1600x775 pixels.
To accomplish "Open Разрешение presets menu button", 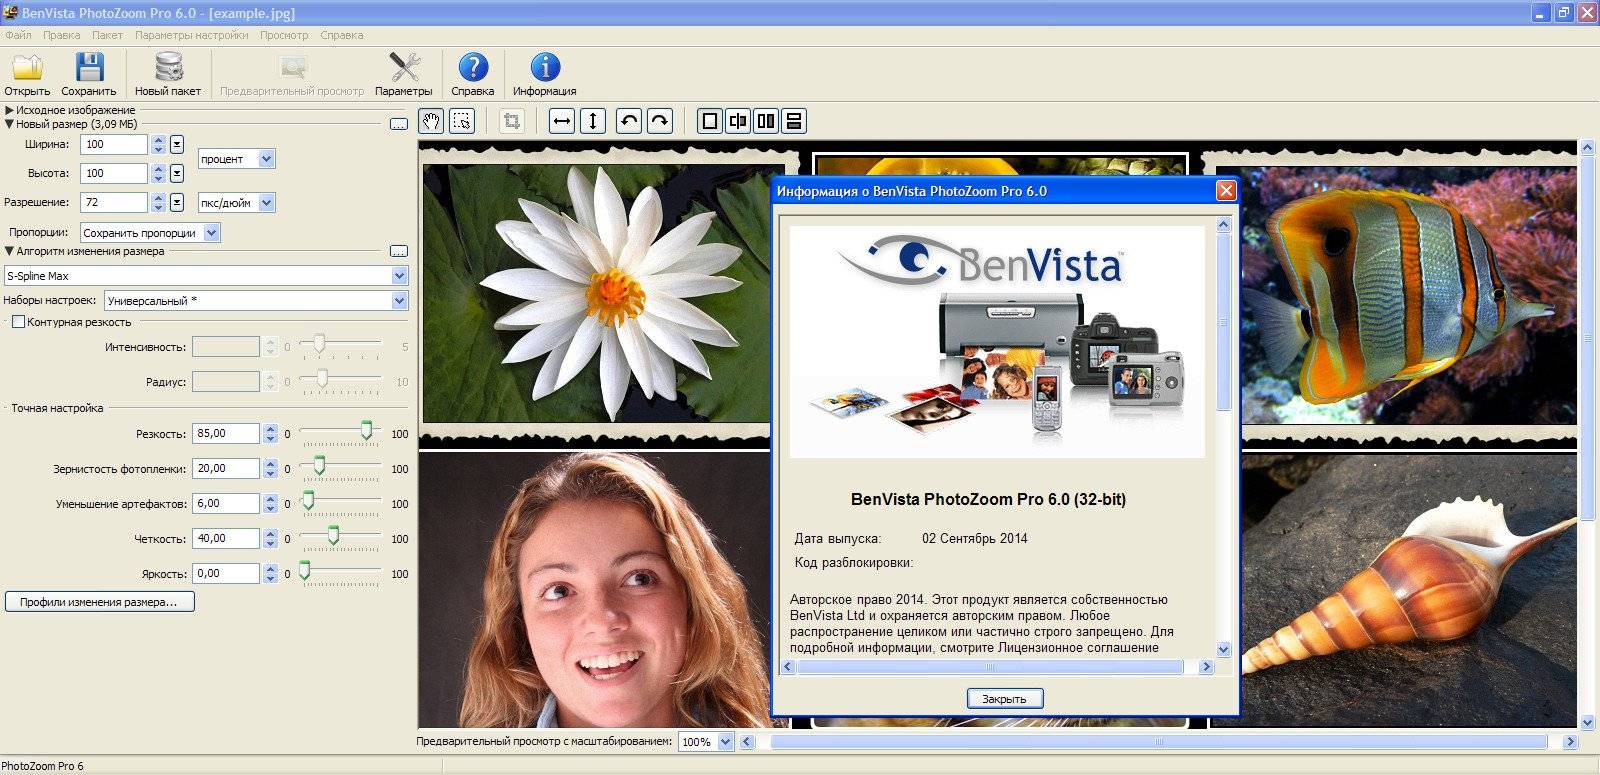I will pyautogui.click(x=177, y=202).
